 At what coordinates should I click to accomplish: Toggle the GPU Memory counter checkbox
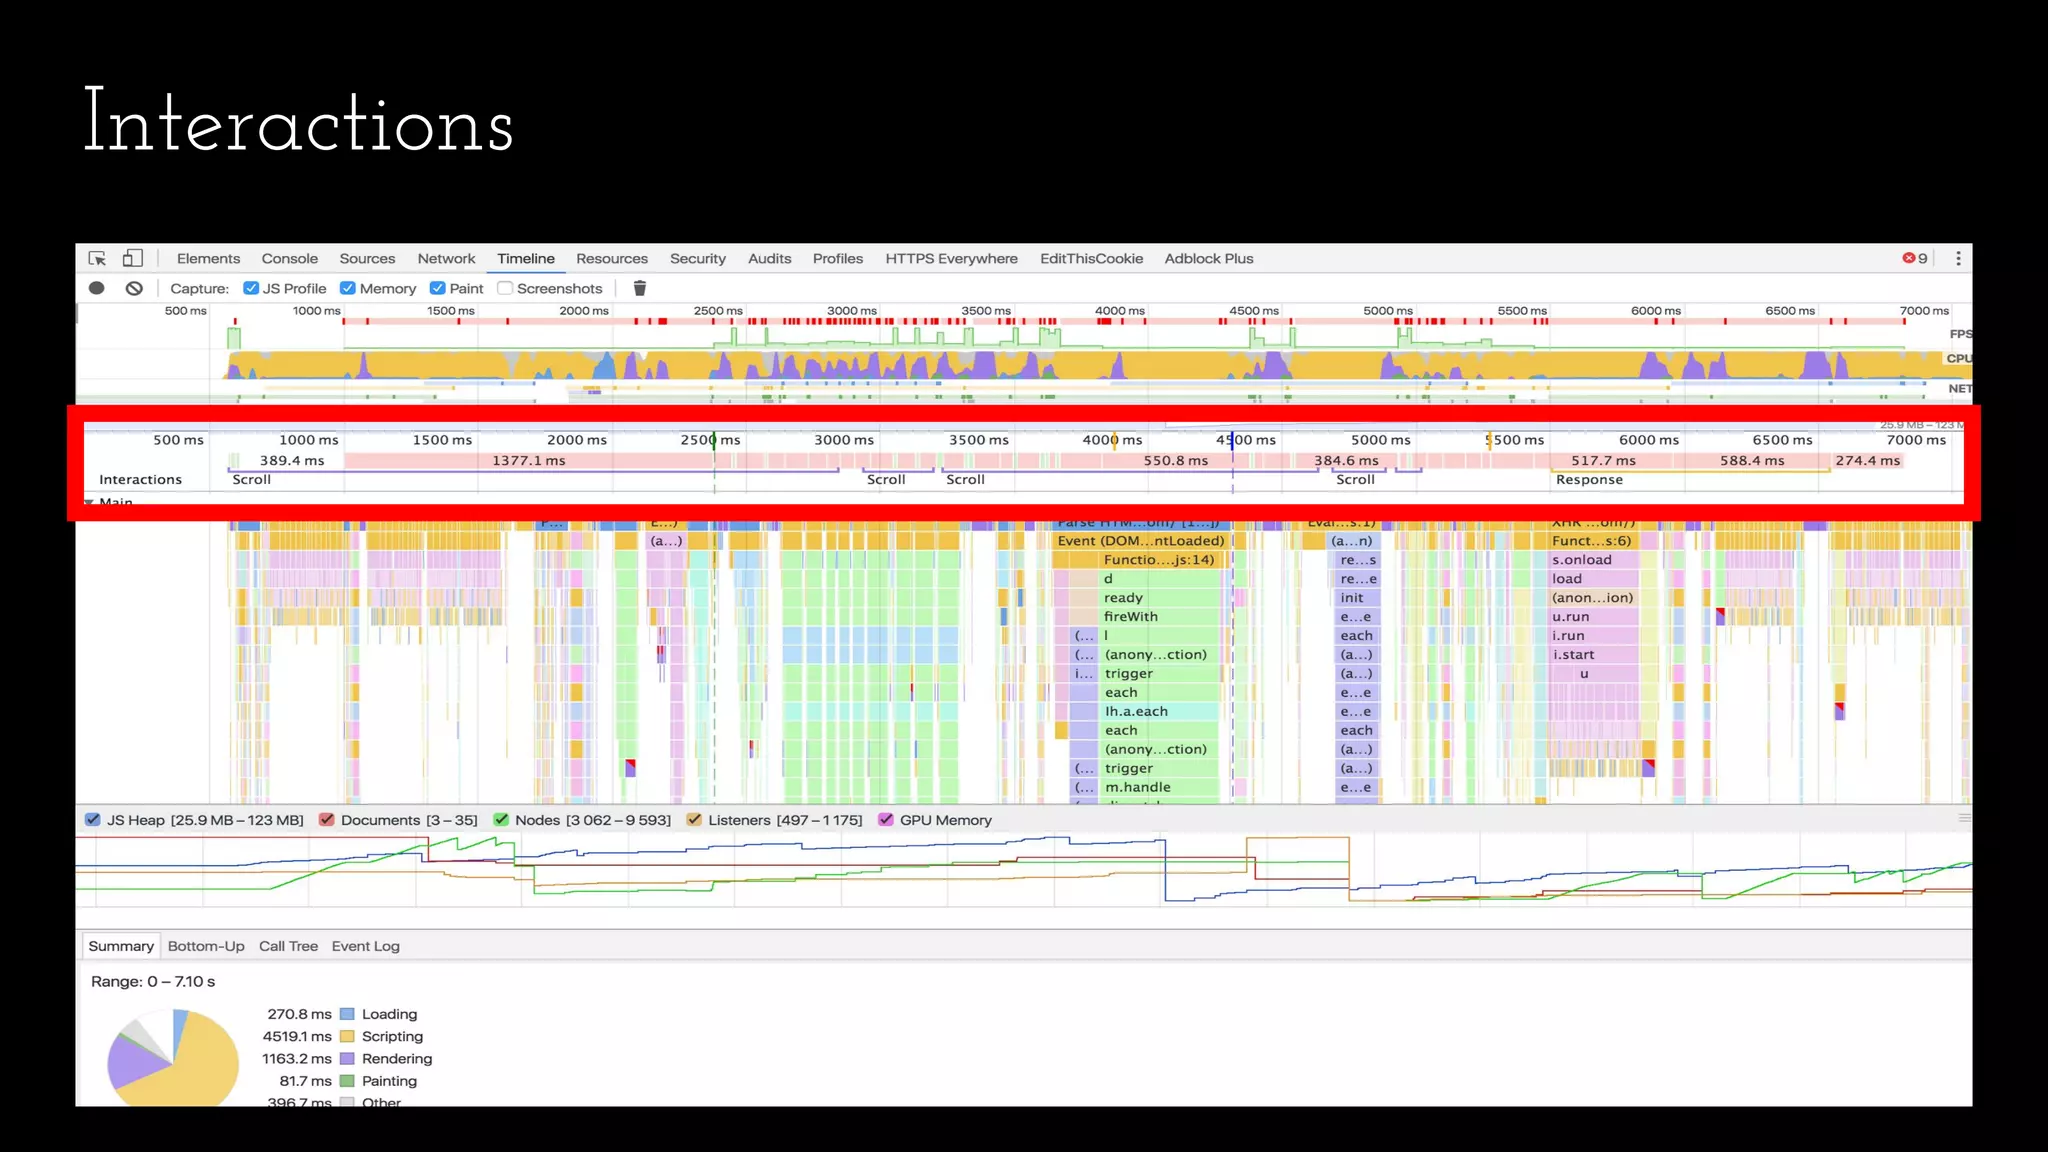[886, 820]
